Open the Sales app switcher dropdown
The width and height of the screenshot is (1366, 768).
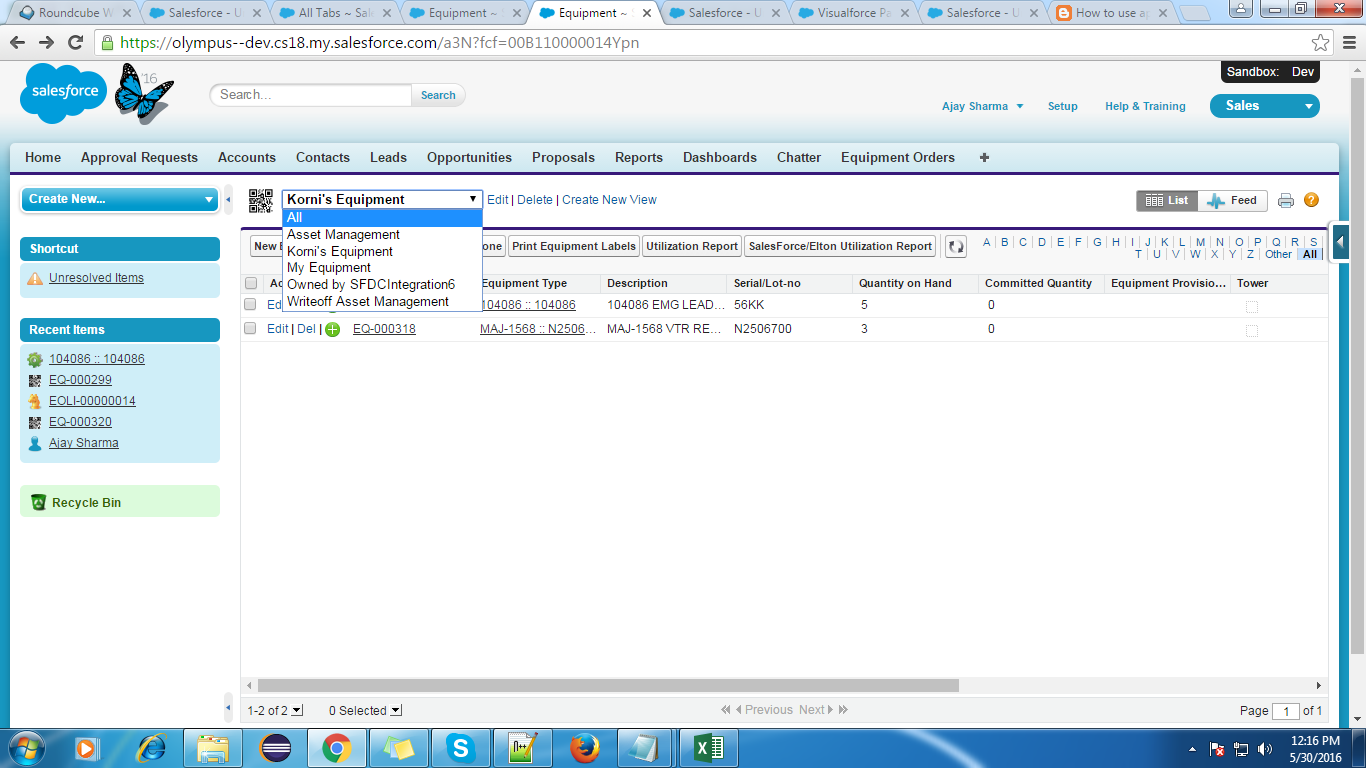[1264, 106]
